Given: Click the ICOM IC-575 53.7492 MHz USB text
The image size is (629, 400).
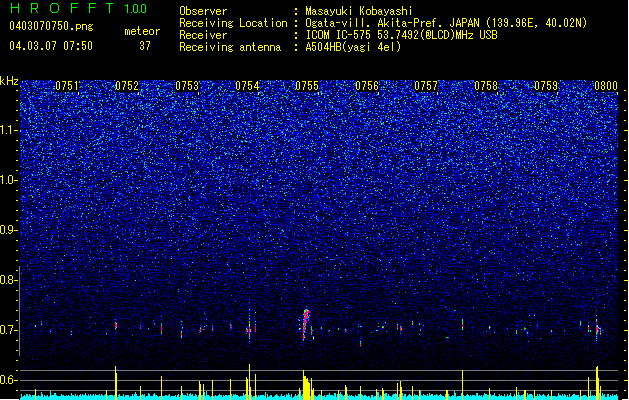Looking at the screenshot, I should pyautogui.click(x=401, y=35).
